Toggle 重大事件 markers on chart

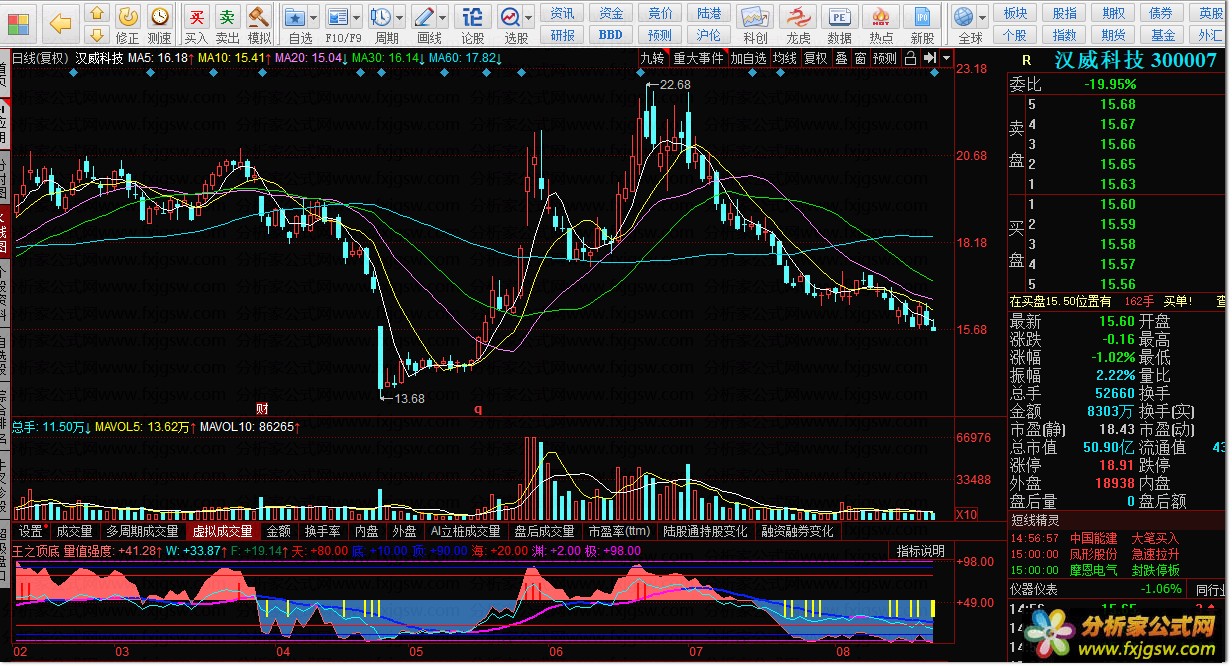[698, 58]
